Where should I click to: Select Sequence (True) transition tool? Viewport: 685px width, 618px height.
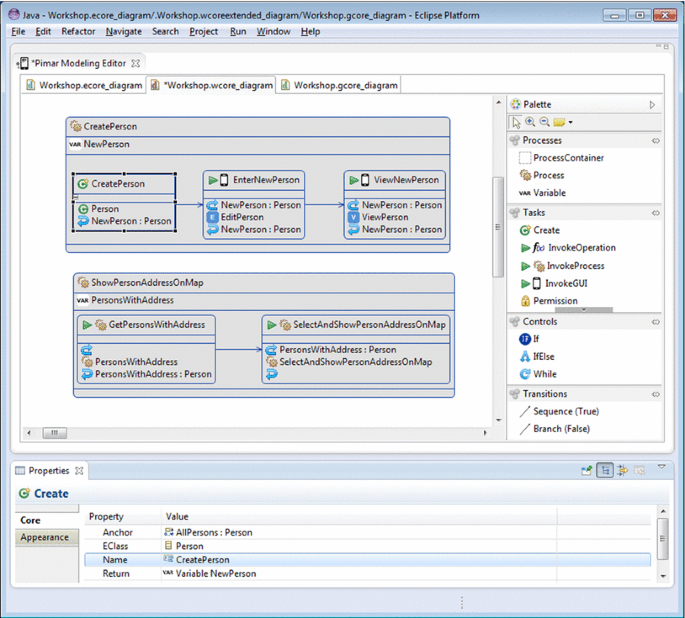[559, 411]
